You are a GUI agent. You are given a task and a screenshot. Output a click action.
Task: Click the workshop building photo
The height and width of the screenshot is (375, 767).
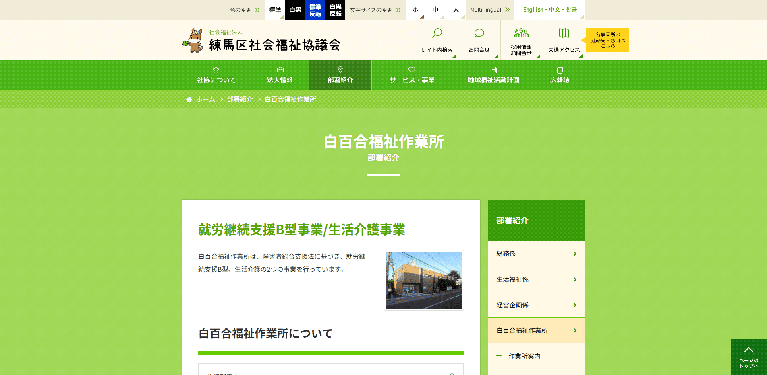[x=424, y=280]
